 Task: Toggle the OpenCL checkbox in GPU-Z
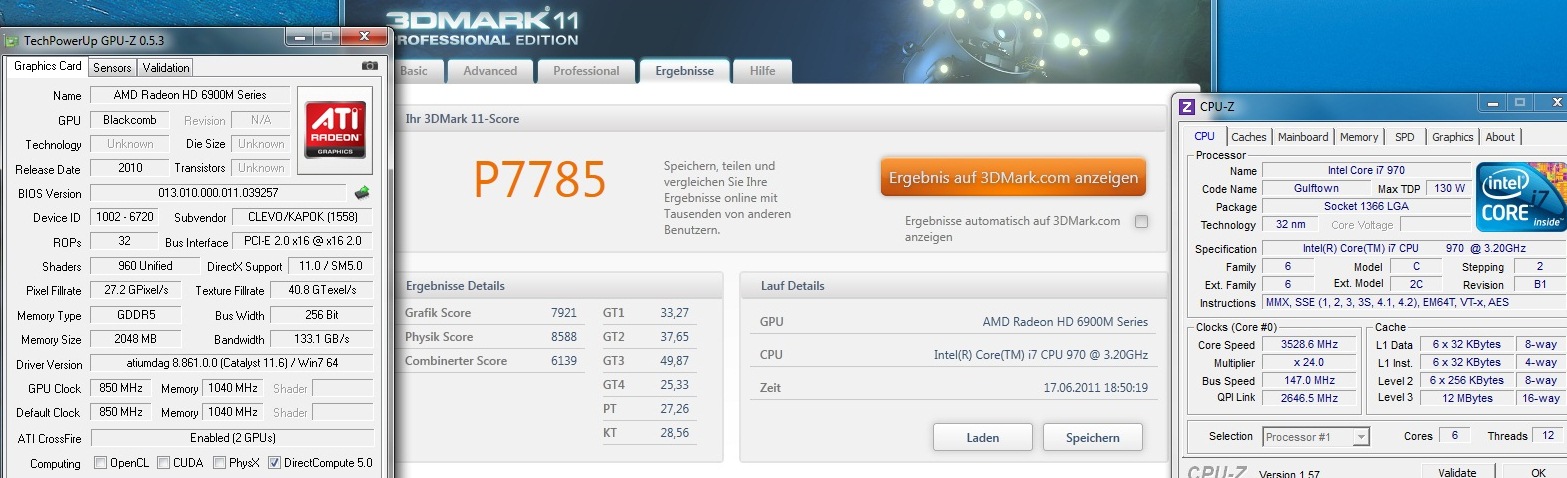tap(100, 463)
